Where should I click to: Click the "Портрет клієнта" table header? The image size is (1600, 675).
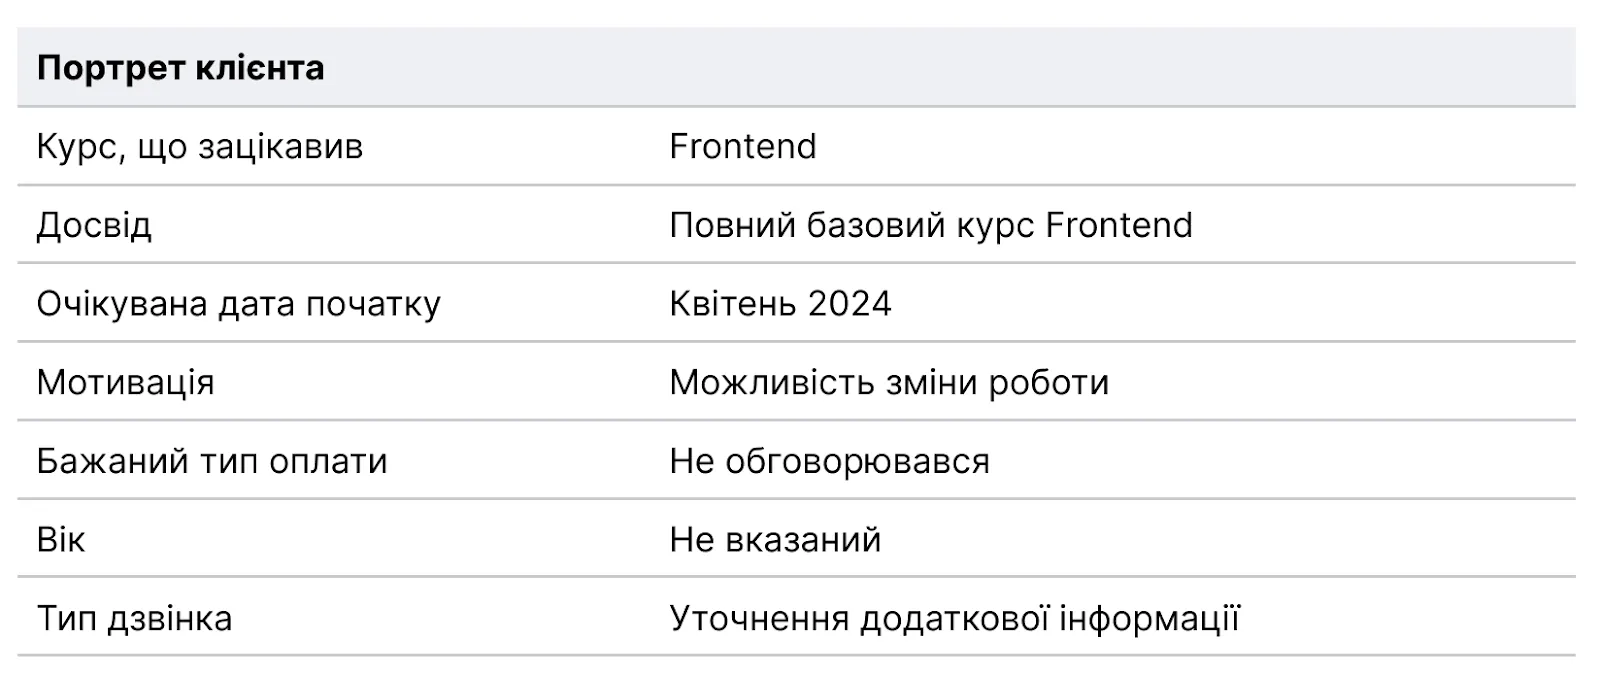click(x=180, y=68)
